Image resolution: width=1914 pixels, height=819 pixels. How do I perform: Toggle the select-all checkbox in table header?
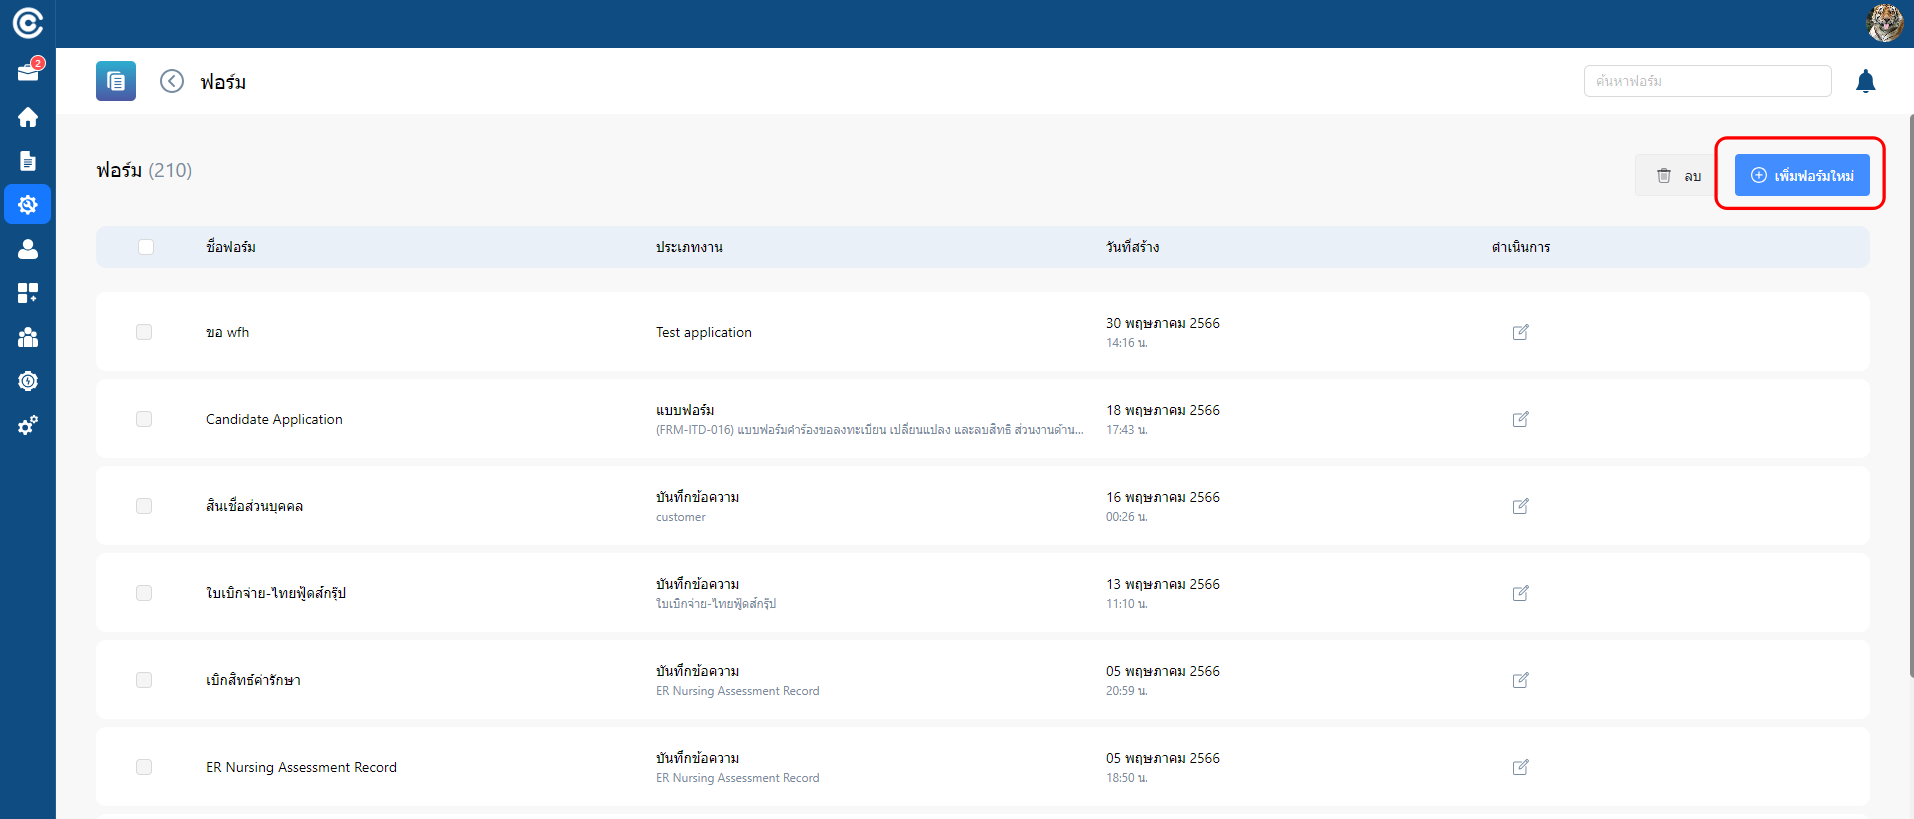[146, 247]
